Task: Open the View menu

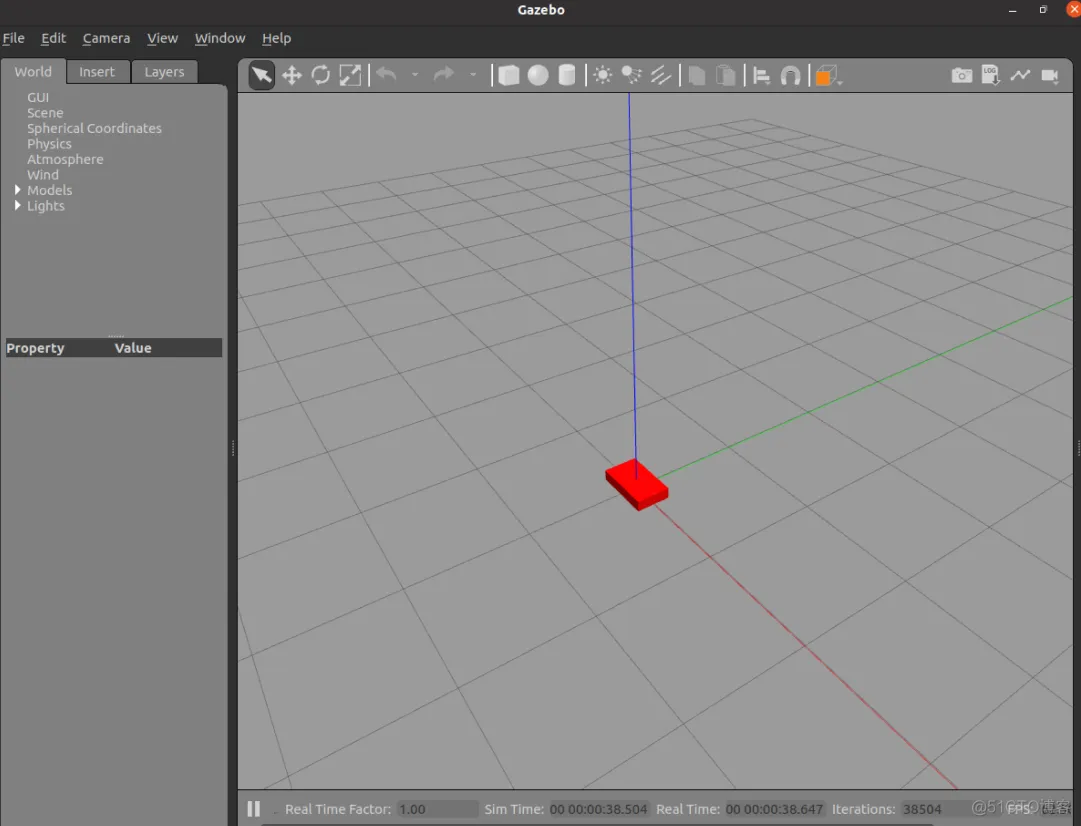Action: point(162,38)
